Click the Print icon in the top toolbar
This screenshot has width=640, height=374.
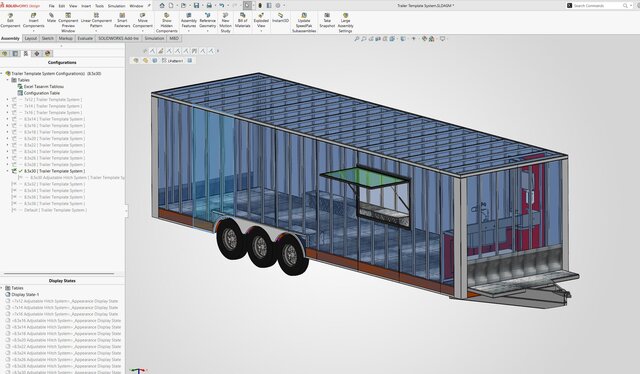click(209, 6)
